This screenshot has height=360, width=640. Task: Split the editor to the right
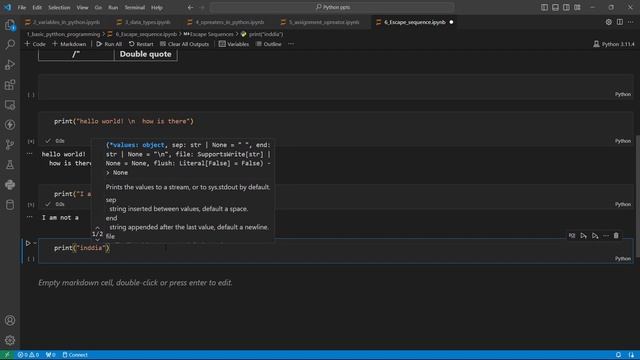(620, 22)
